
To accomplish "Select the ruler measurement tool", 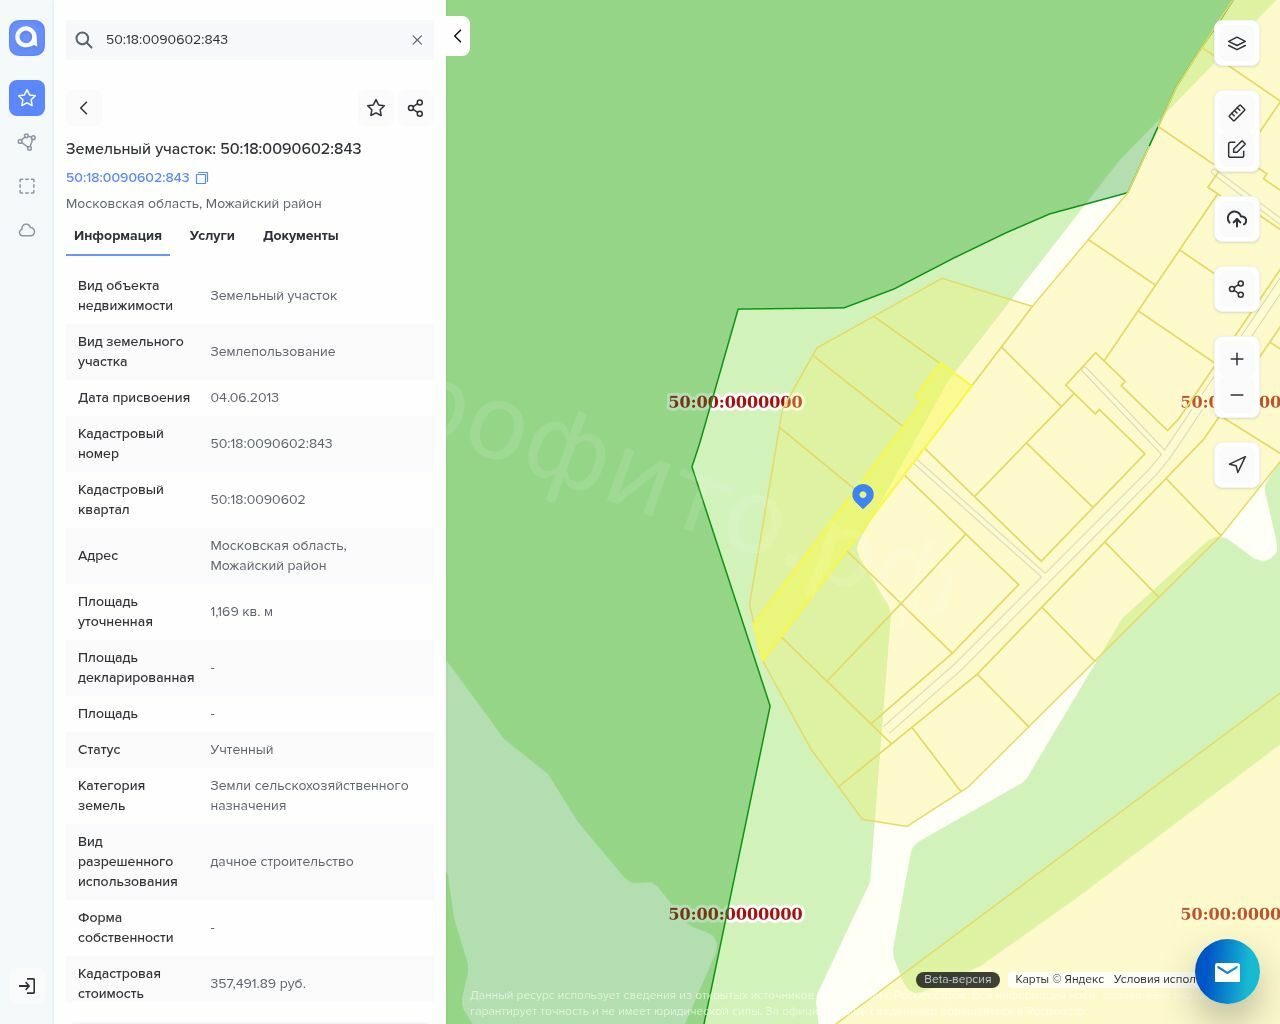I will click(x=1236, y=113).
